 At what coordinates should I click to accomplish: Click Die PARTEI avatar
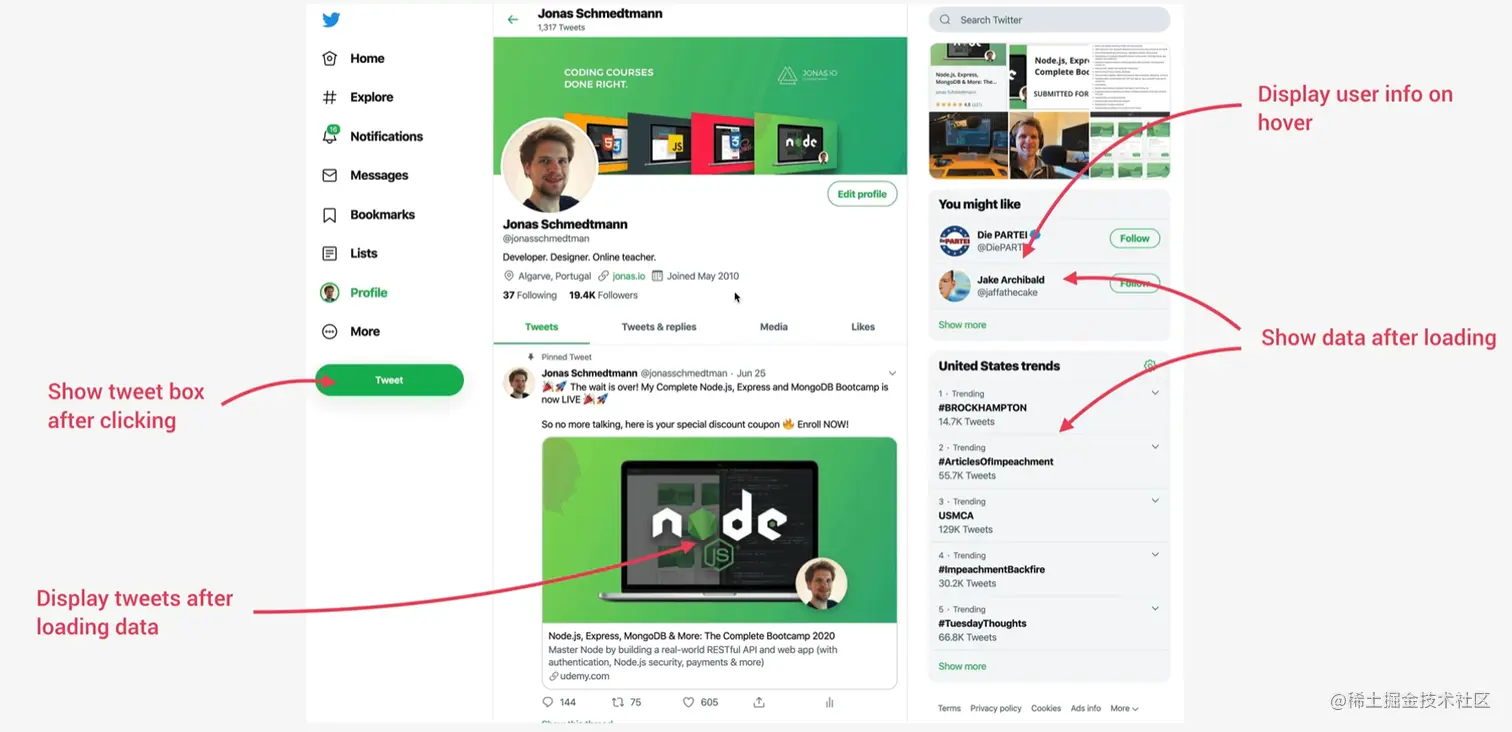coord(955,241)
